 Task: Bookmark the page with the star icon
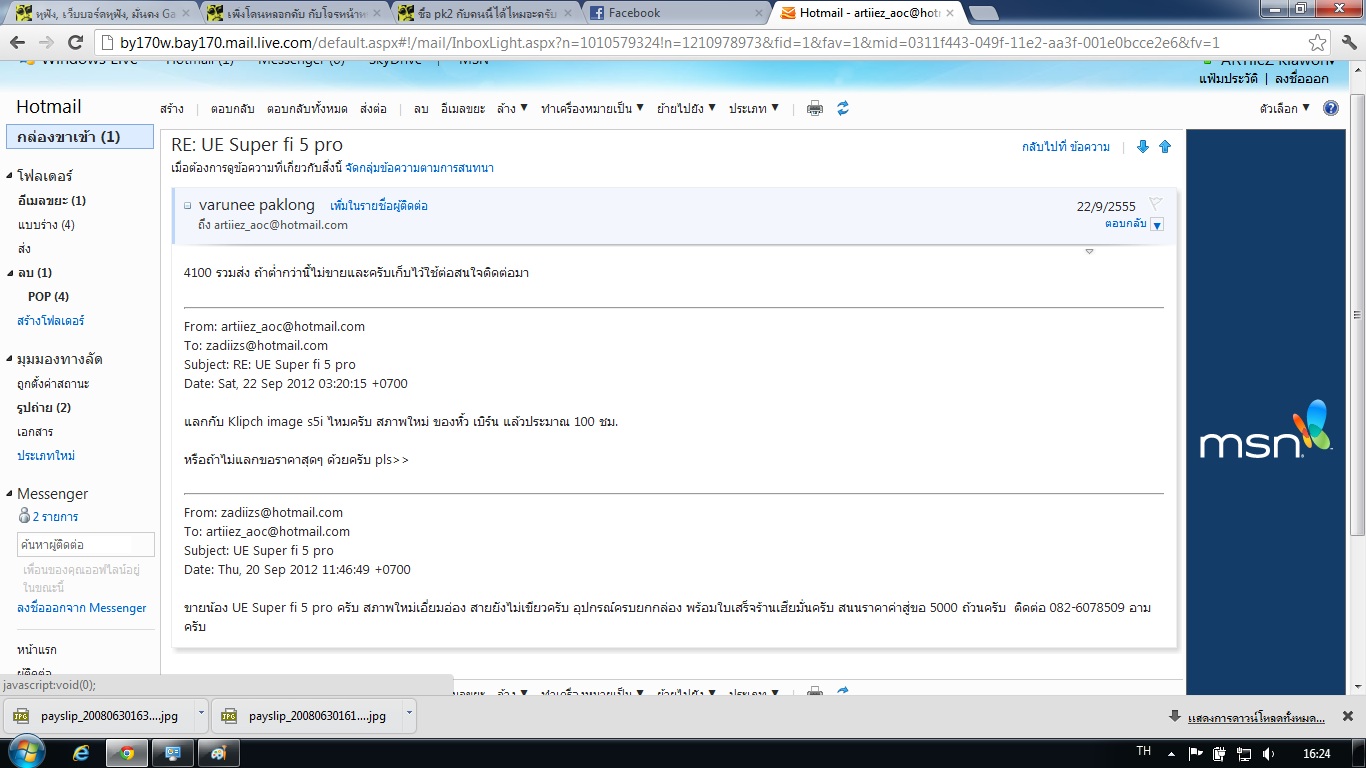(x=1318, y=43)
